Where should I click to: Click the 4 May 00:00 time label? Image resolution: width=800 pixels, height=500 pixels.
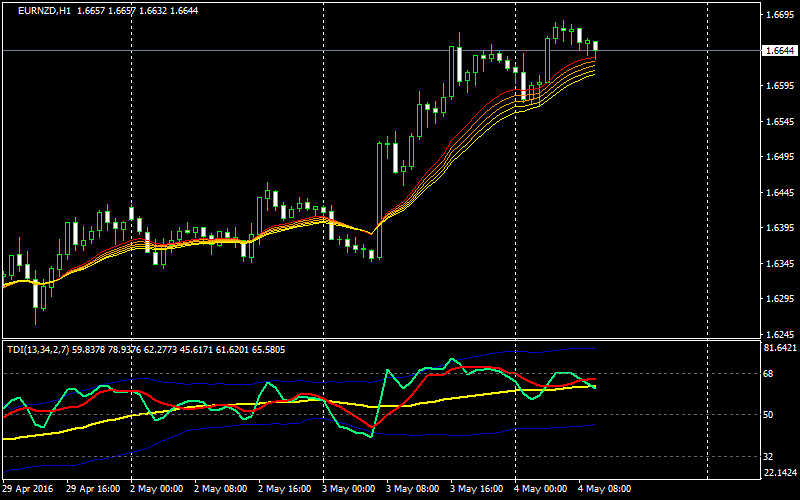pyautogui.click(x=540, y=489)
